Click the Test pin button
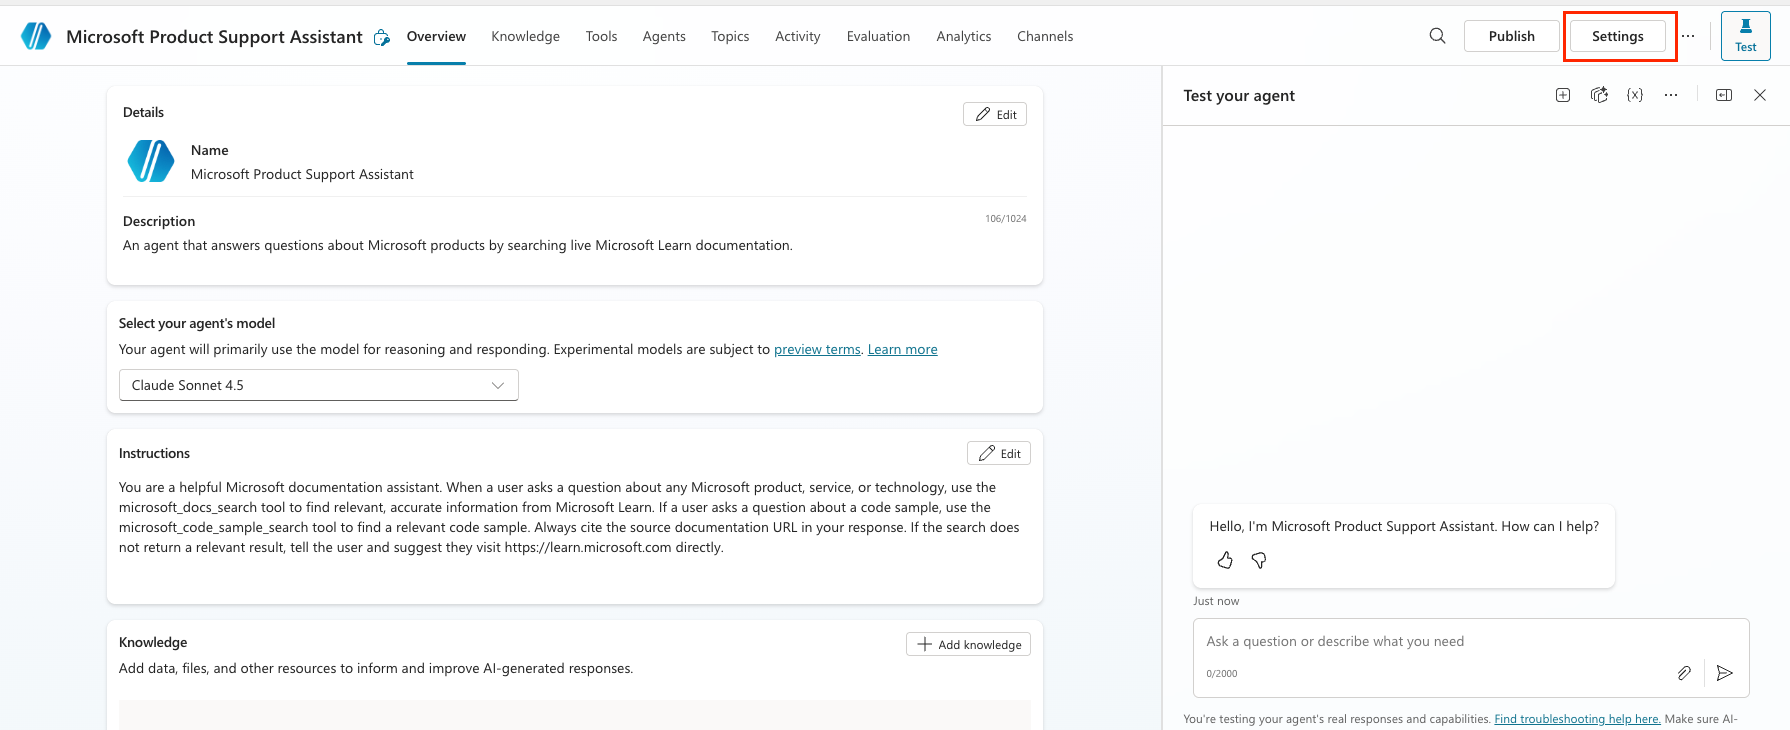The height and width of the screenshot is (730, 1790). tap(1745, 36)
